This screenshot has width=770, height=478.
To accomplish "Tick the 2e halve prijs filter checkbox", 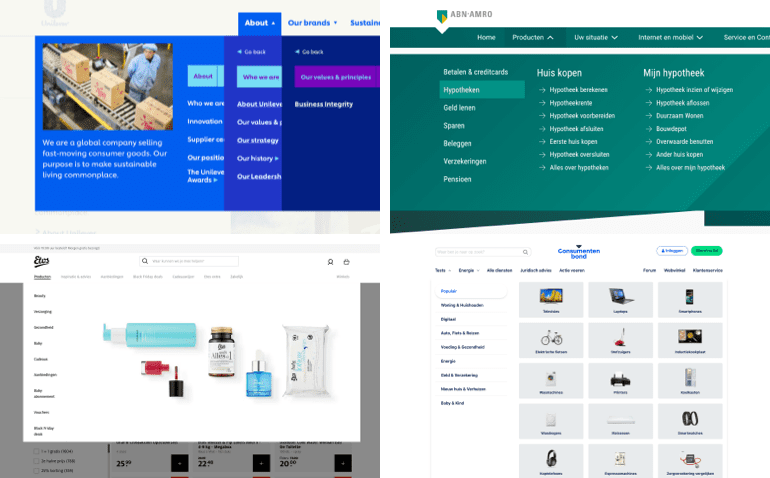I will [36, 461].
